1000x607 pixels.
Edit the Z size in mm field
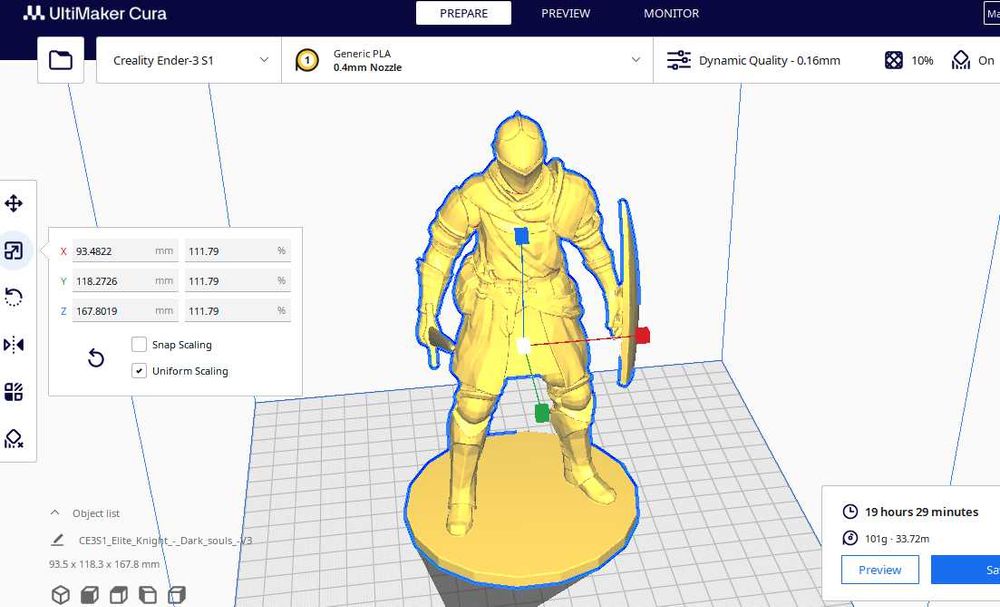point(125,311)
